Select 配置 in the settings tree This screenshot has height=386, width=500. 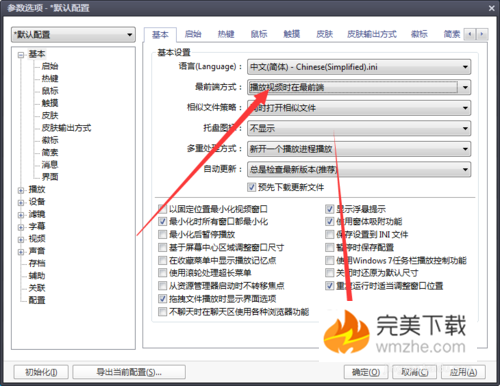click(37, 300)
